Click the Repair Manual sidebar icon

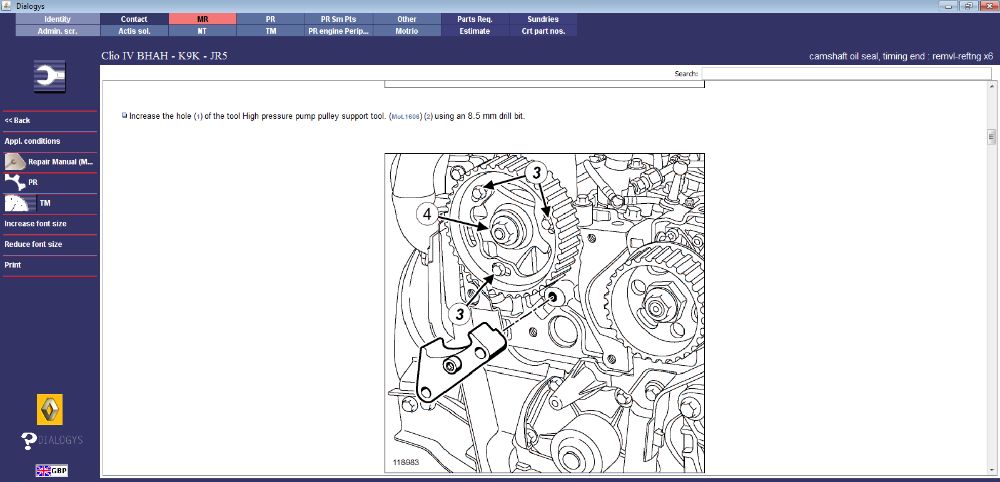(15, 162)
